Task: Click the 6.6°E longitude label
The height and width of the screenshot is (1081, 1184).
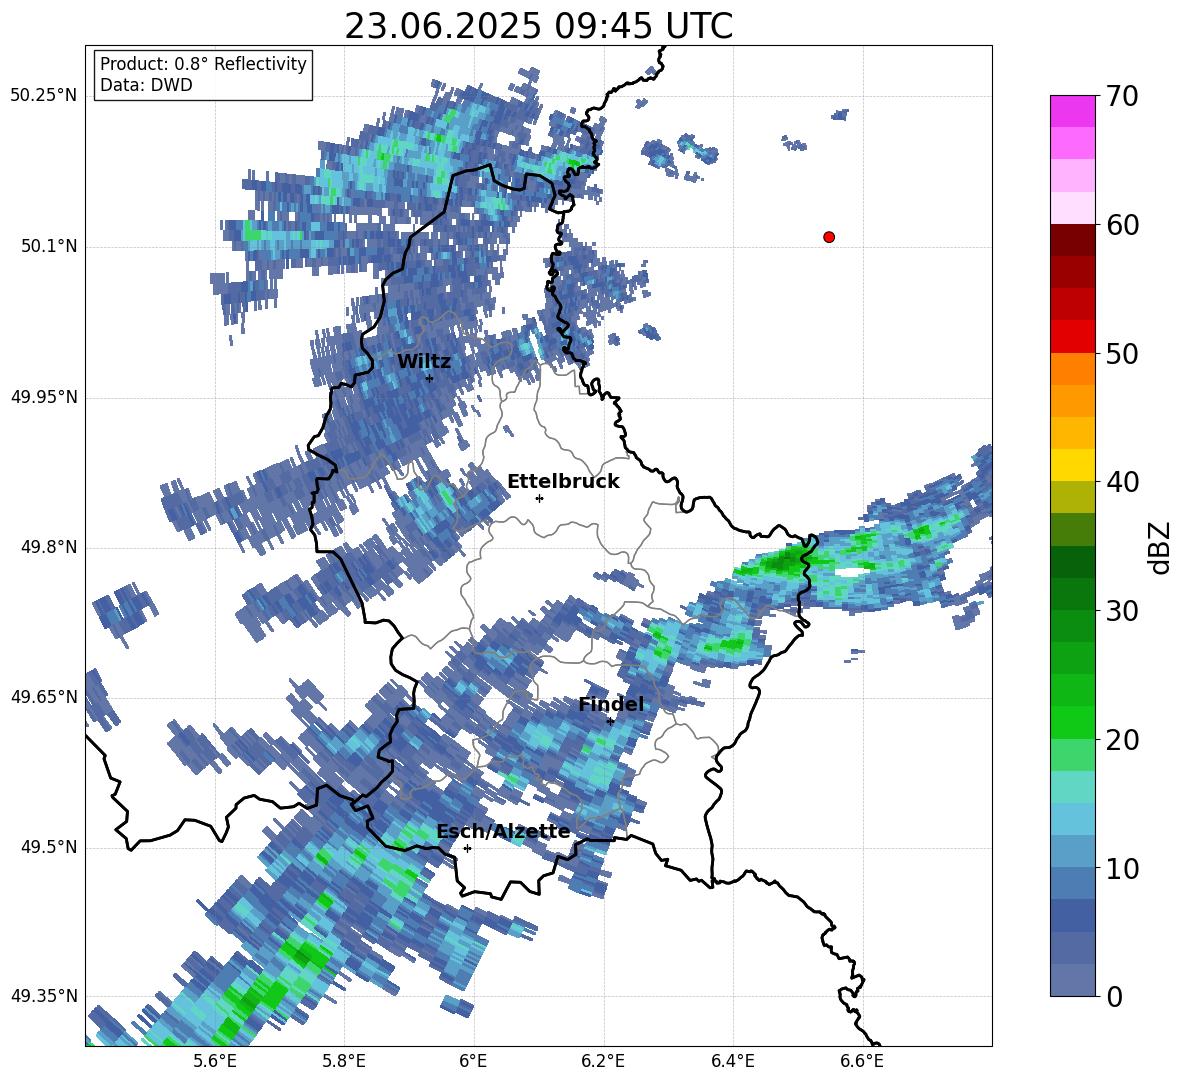Action: 862,1061
